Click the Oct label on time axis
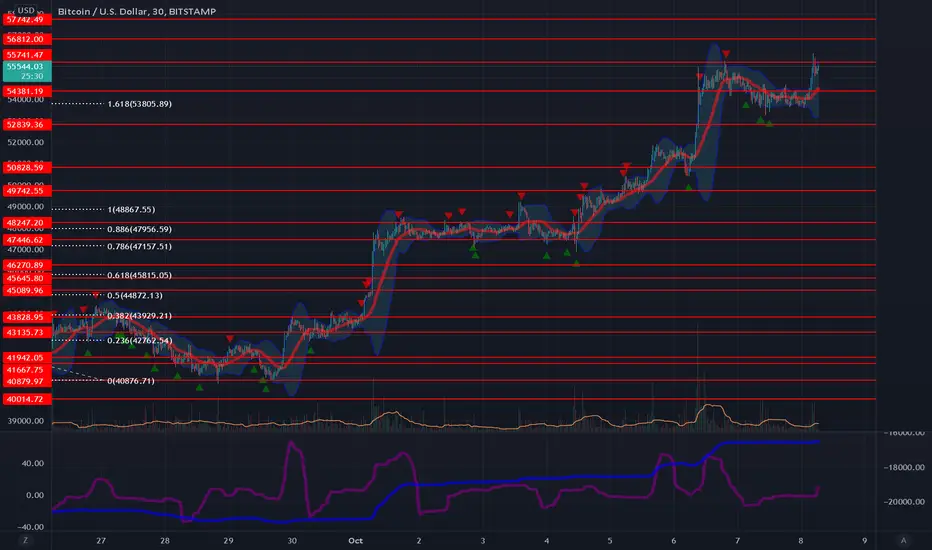Screen dimensions: 932x550 click(355, 540)
